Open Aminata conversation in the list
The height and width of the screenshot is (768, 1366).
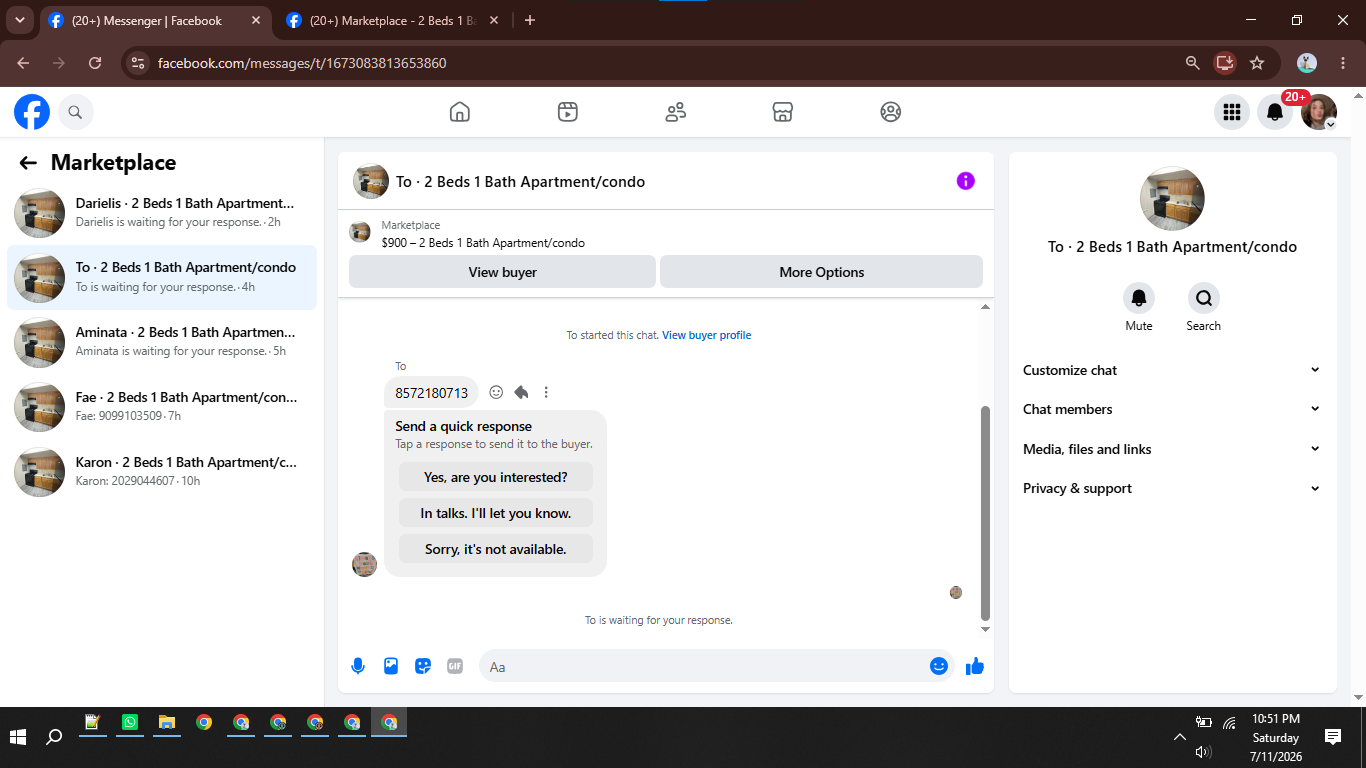tap(162, 341)
